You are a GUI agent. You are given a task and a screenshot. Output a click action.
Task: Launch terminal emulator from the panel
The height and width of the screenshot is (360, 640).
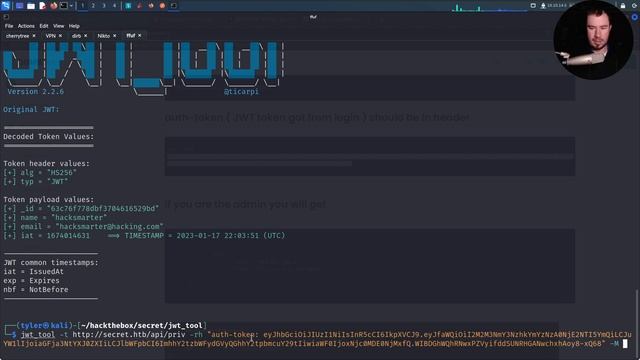[64, 6]
